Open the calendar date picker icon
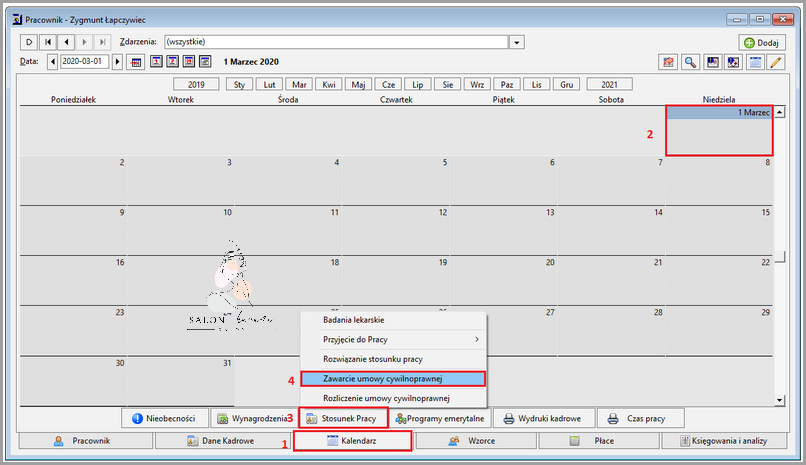The height and width of the screenshot is (465, 806). pyautogui.click(x=139, y=62)
